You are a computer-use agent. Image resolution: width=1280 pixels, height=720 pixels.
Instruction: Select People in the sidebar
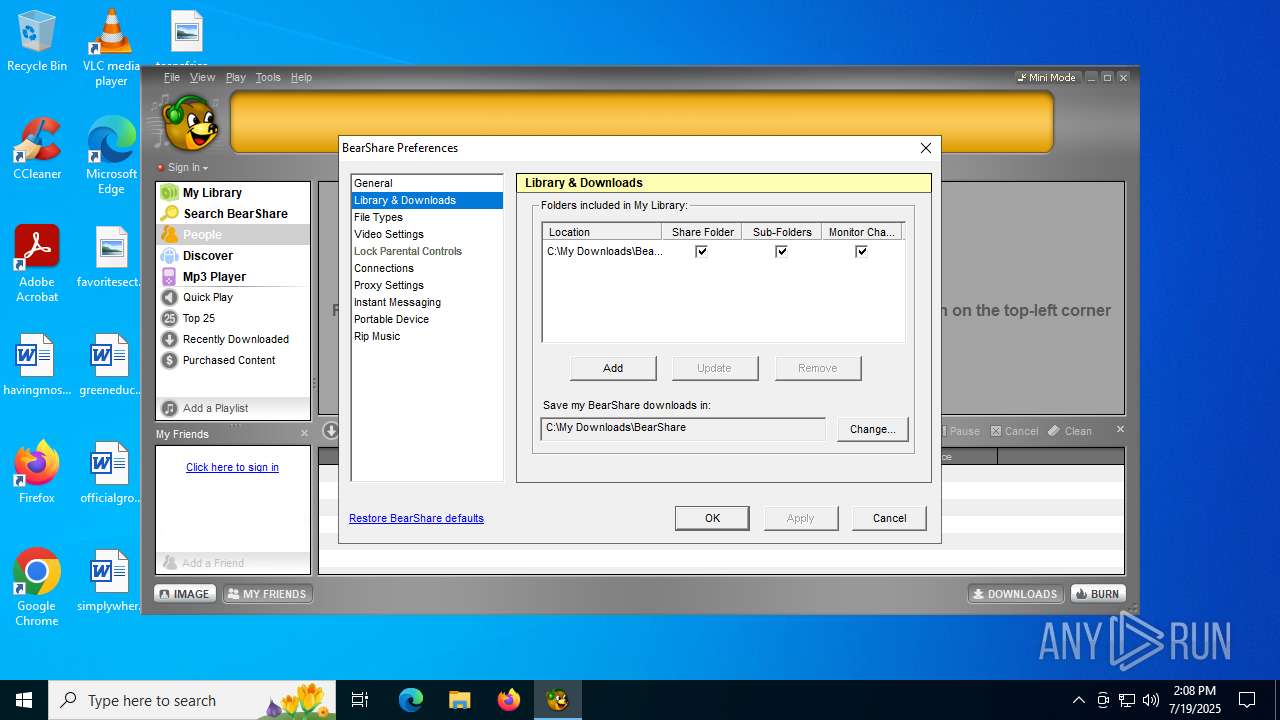[232, 234]
